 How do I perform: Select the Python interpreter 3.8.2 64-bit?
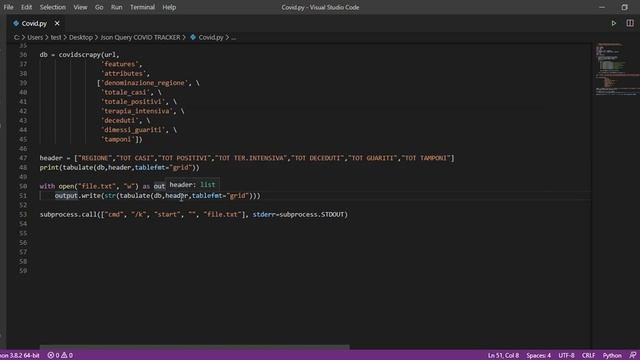(20, 356)
